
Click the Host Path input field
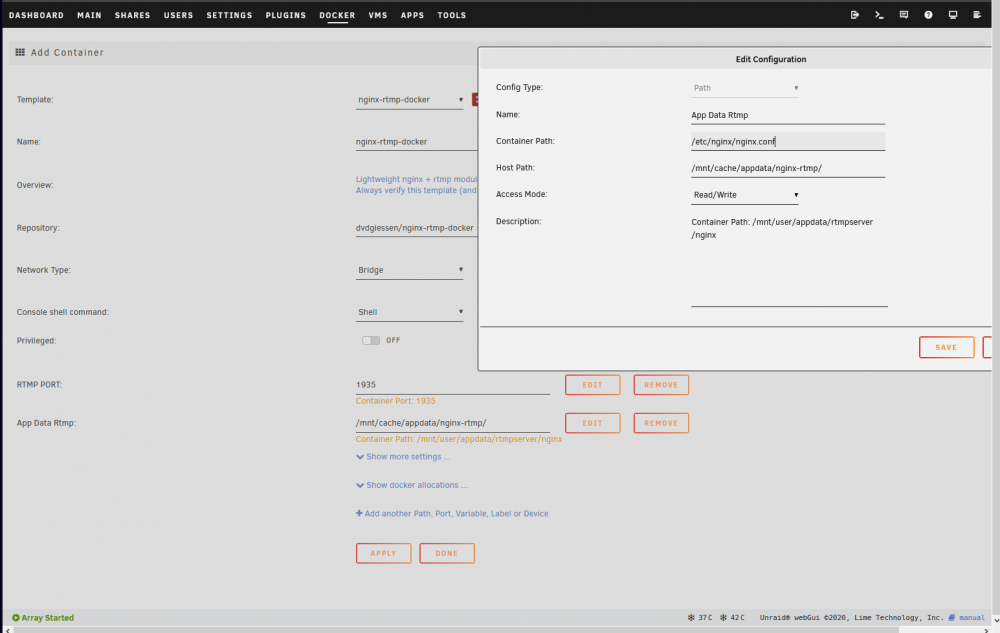[788, 168]
